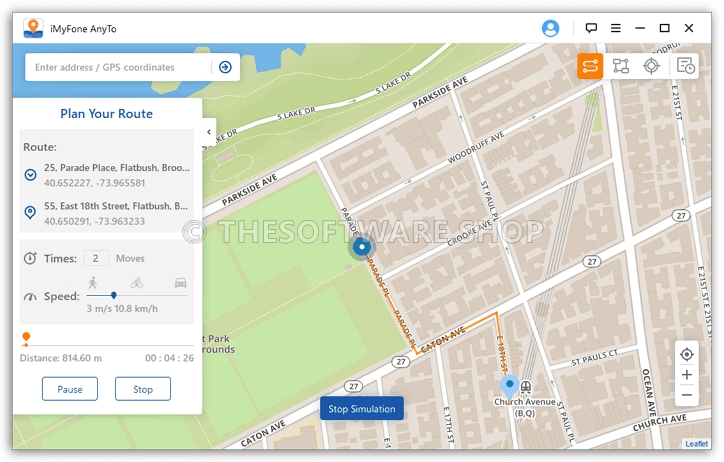Select the teleport mode crosshair icon

point(652,66)
